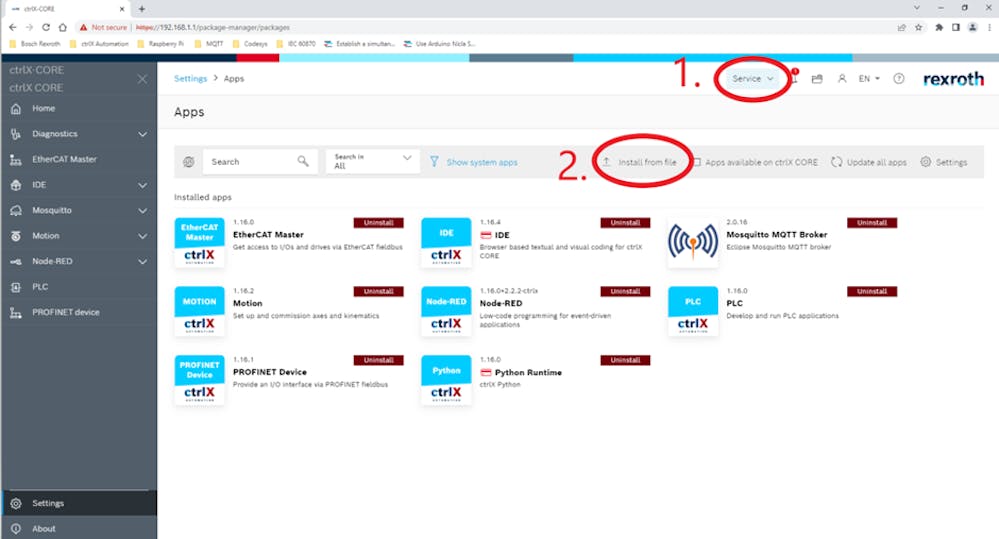
Task: Expand the IDE submenu chevron
Action: 143,185
